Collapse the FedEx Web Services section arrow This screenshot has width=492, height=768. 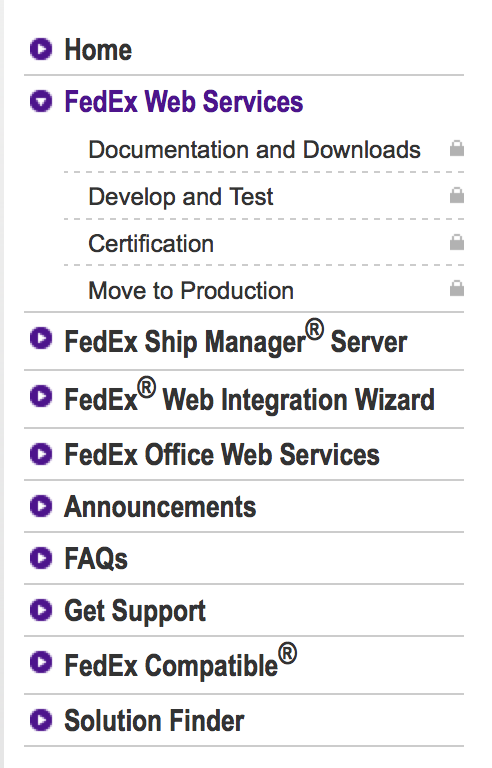pyautogui.click(x=41, y=101)
